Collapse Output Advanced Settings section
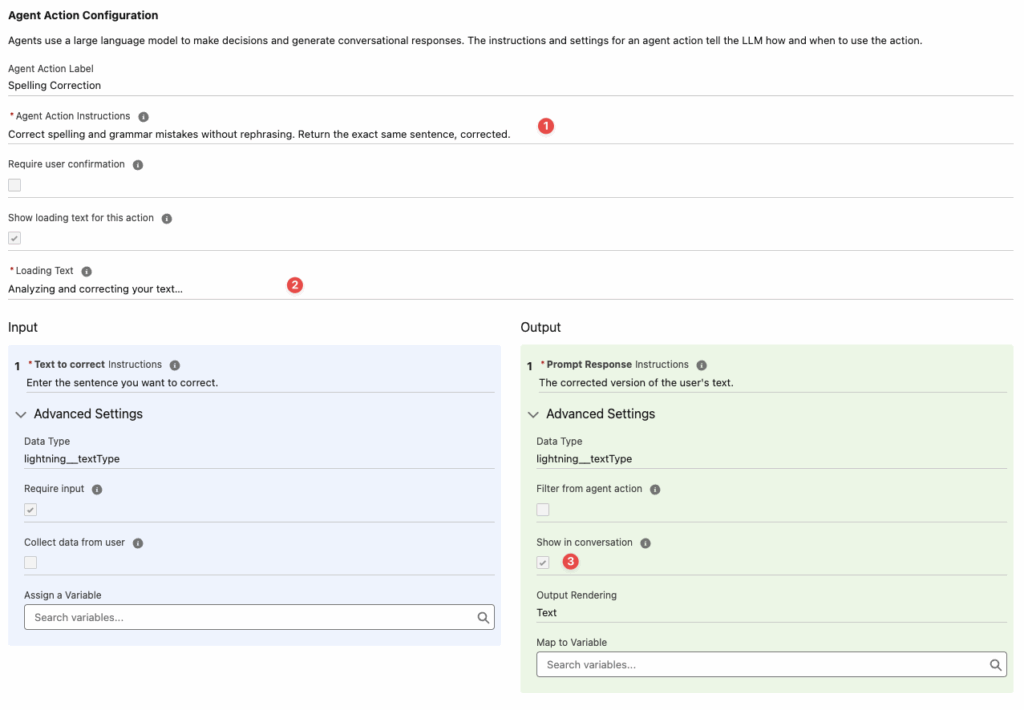Image resolution: width=1024 pixels, height=710 pixels. pyautogui.click(x=533, y=415)
